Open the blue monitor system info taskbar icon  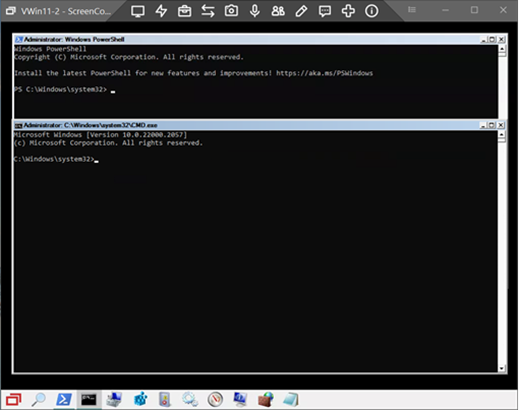tap(240, 399)
